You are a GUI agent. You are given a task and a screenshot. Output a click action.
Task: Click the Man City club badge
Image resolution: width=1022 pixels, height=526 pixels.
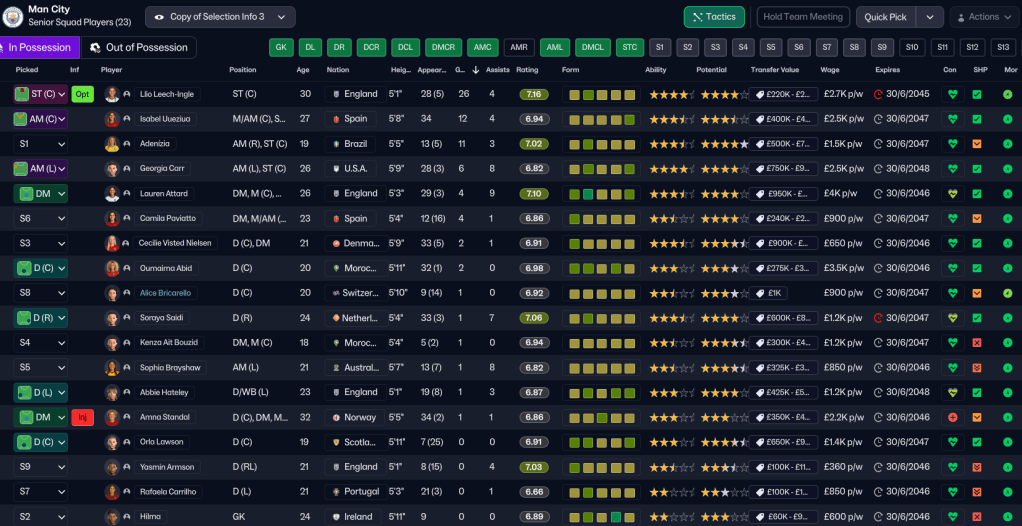(x=13, y=16)
